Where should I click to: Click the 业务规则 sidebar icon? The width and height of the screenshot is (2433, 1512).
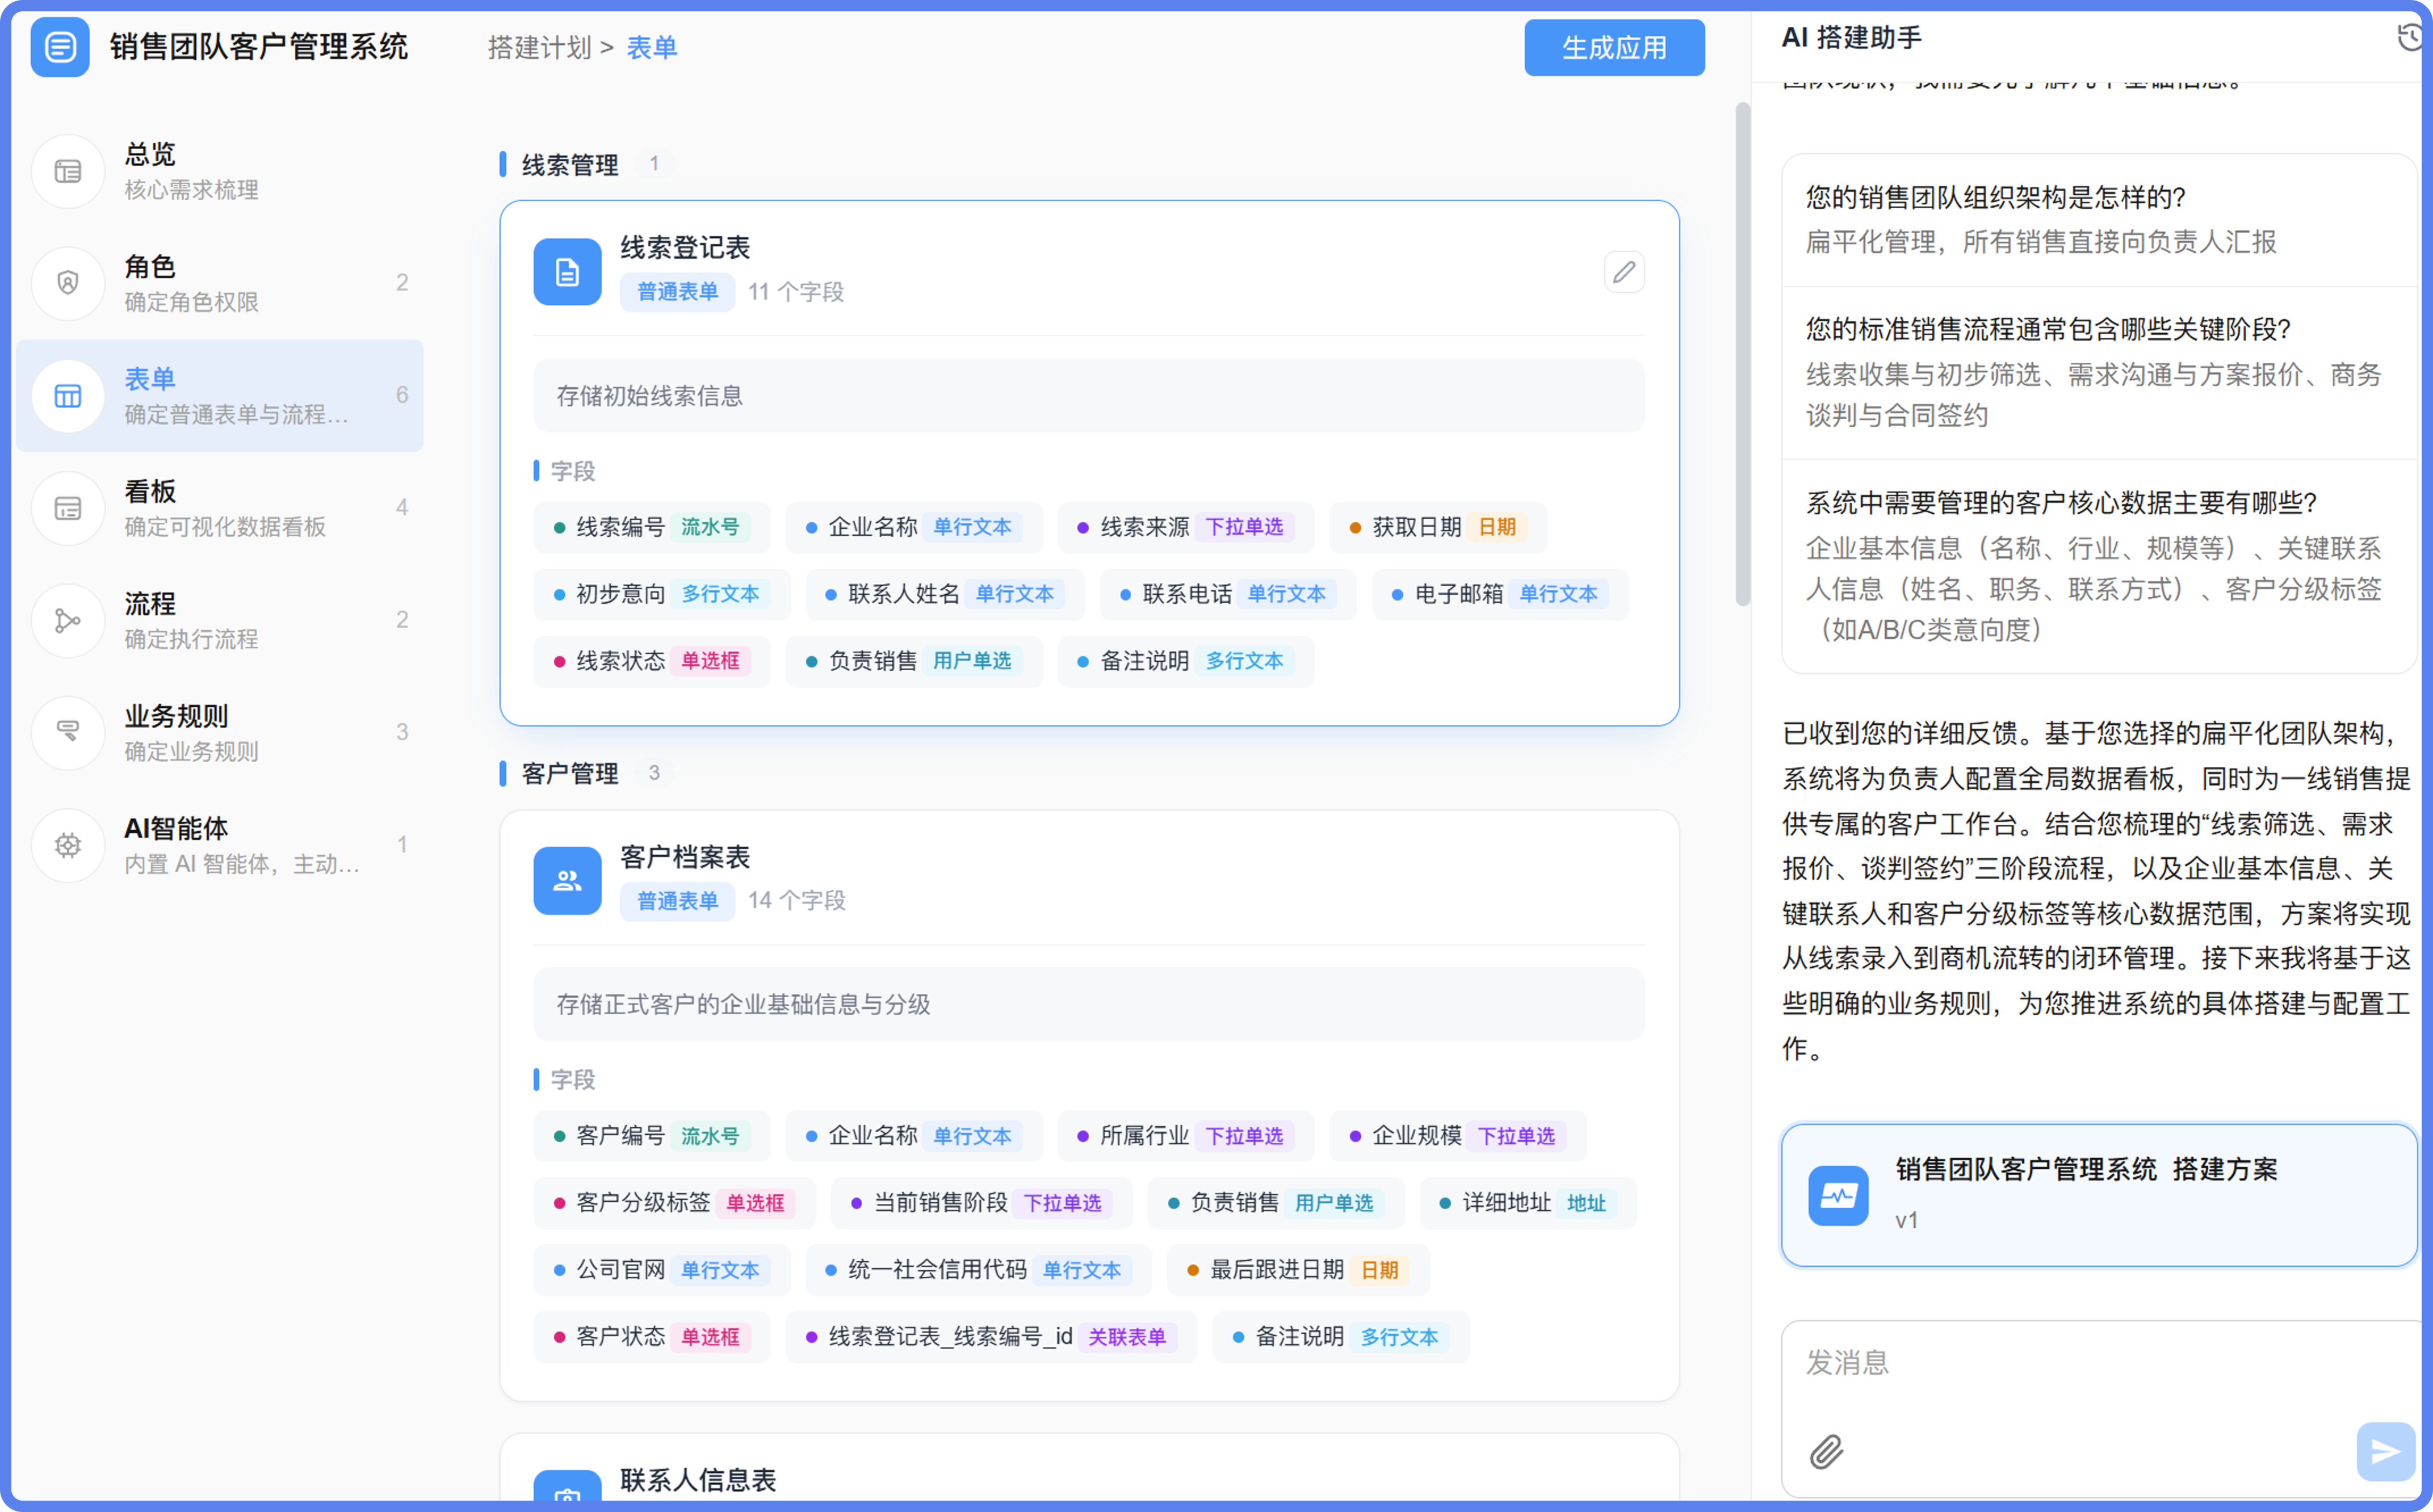coord(68,733)
